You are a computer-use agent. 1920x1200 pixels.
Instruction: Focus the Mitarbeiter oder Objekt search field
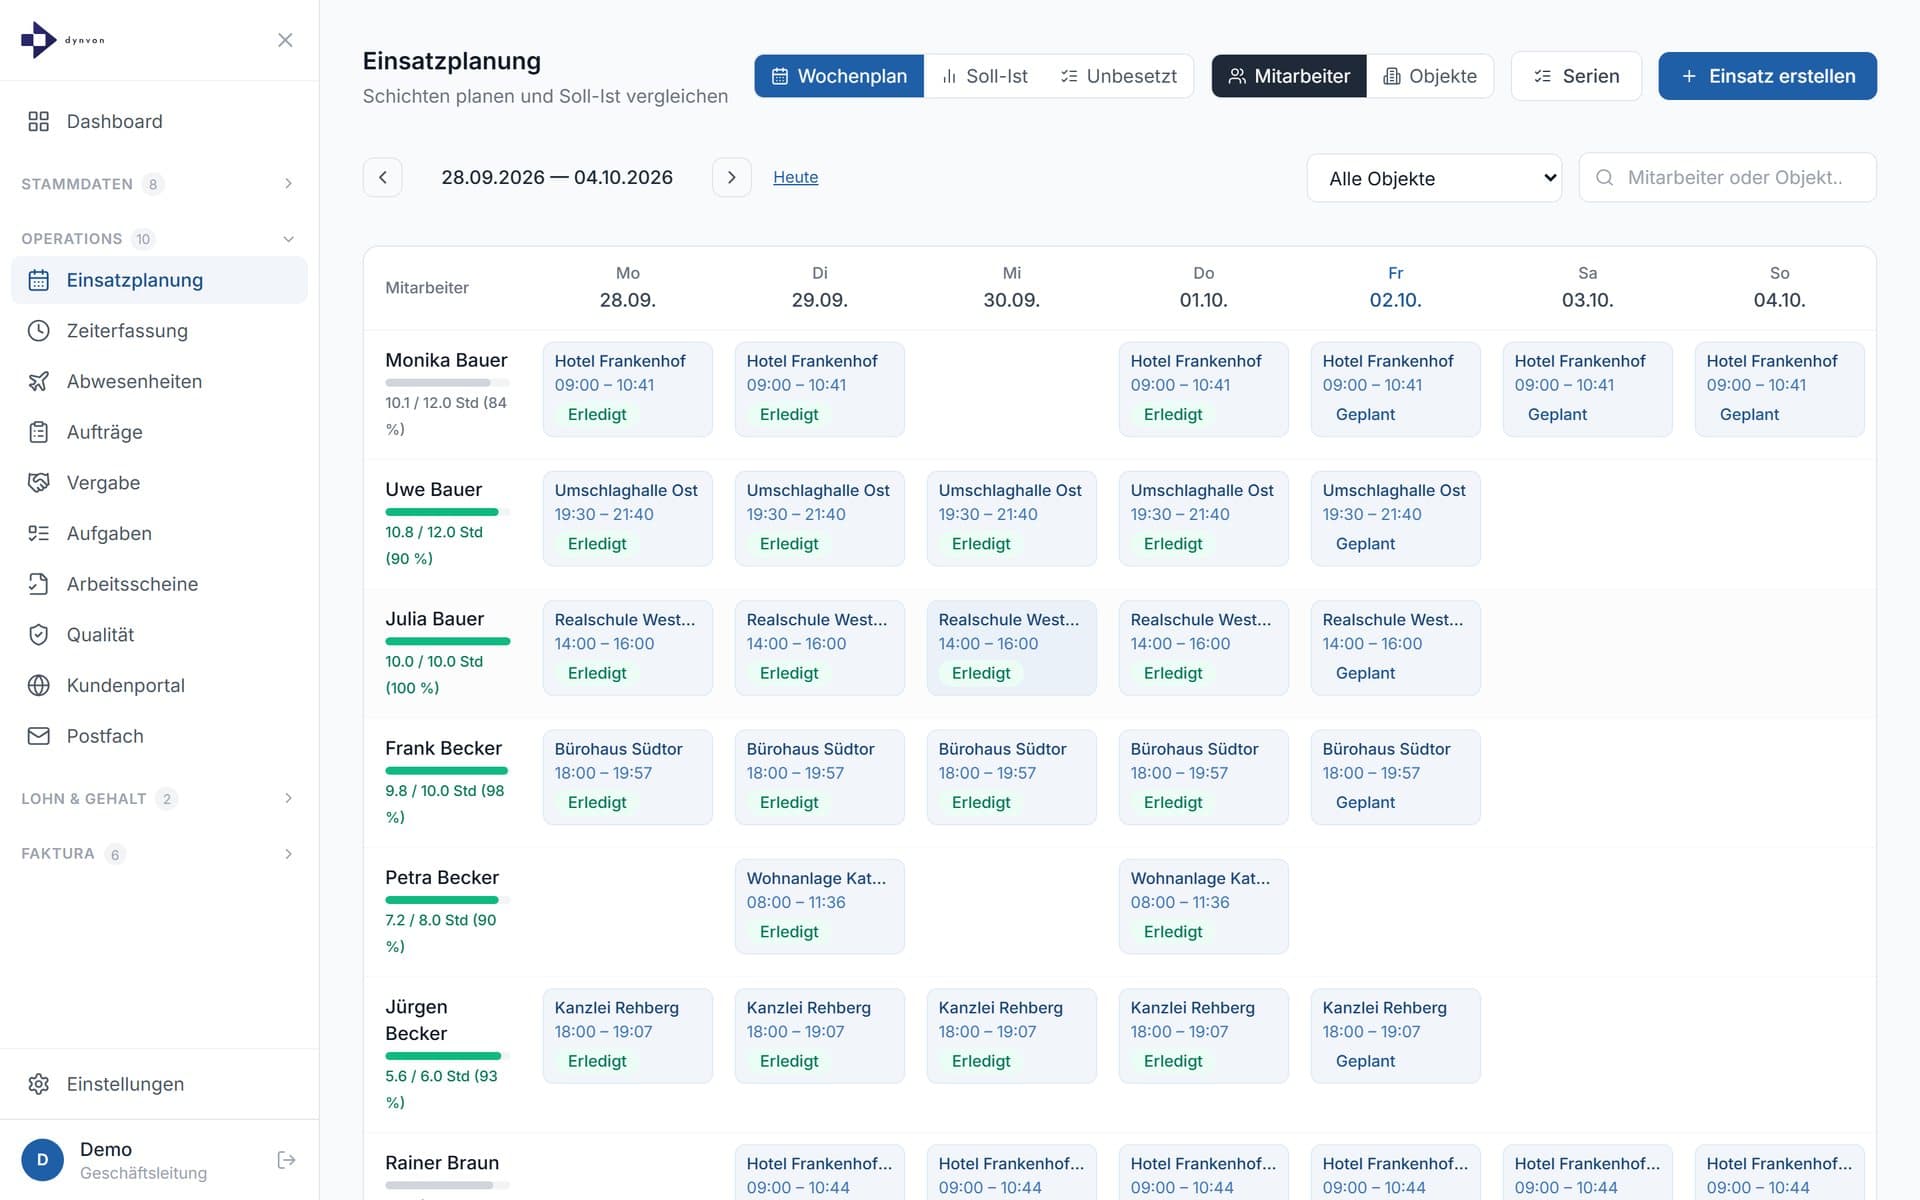tap(1727, 177)
